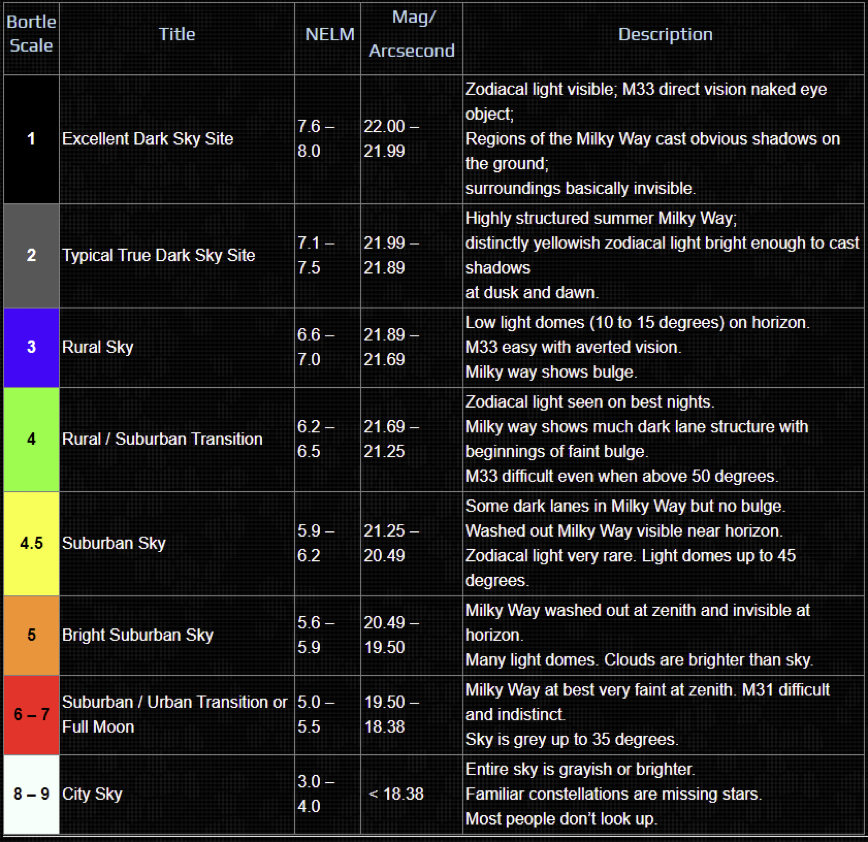Click the 'Rural Sky' title cell
868x842 pixels.
pyautogui.click(x=177, y=347)
